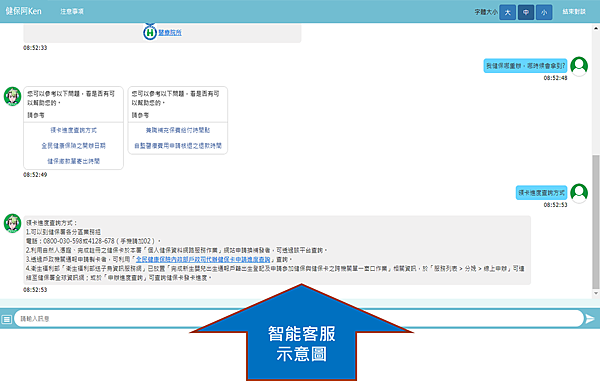Set font size to large (大)
The height and width of the screenshot is (381, 600).
[507, 12]
